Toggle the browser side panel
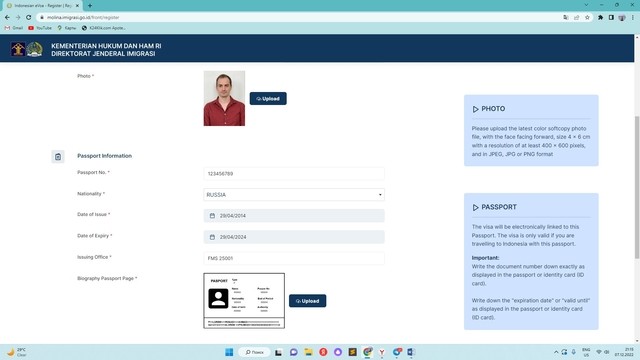The width and height of the screenshot is (640, 360). point(611,18)
